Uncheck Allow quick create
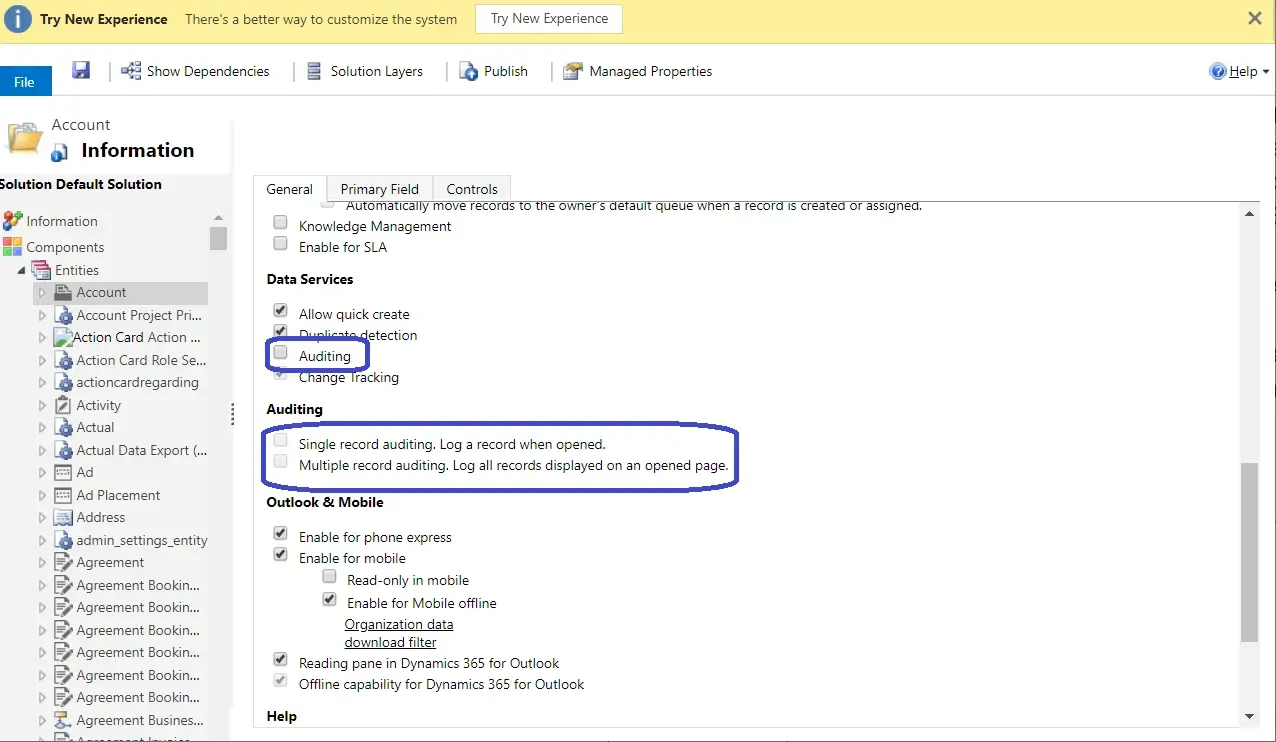 coord(280,312)
